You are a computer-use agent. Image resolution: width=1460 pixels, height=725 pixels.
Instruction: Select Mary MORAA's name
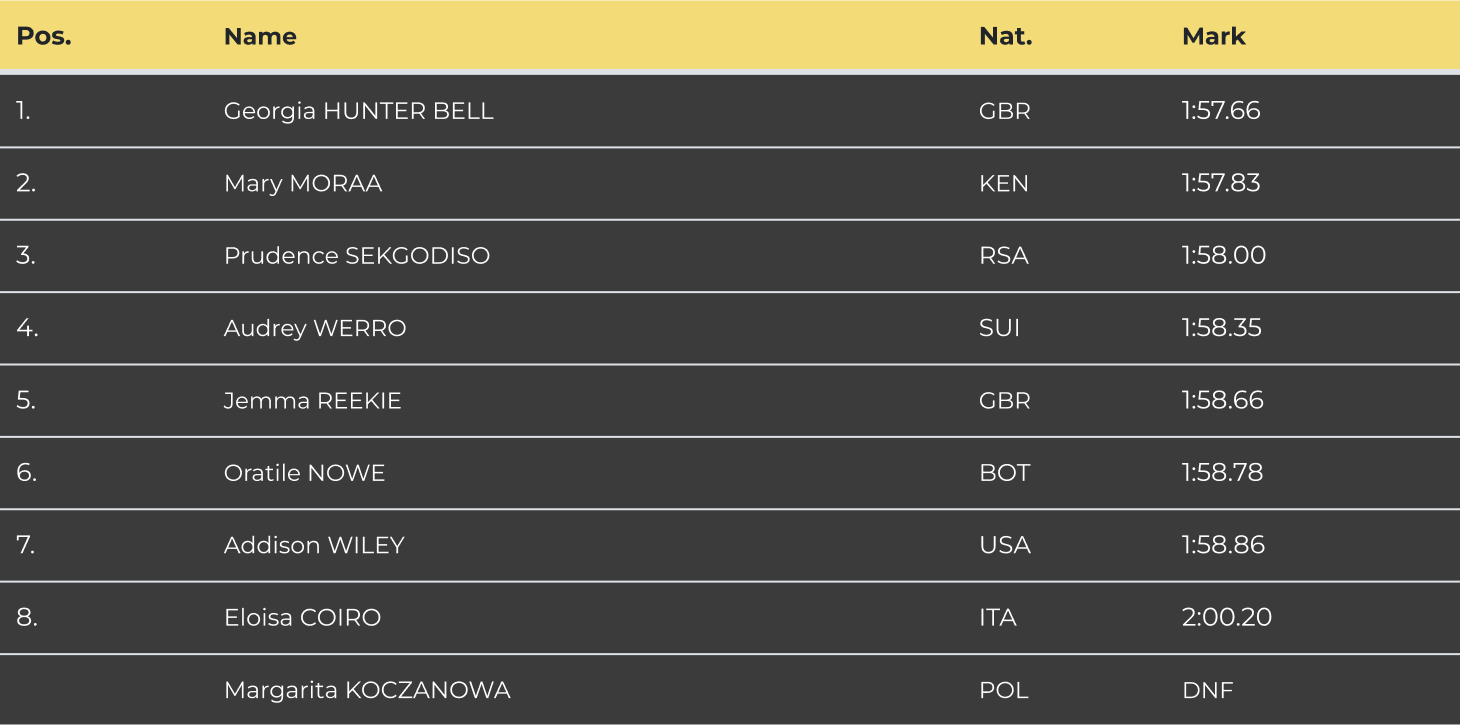(x=302, y=184)
